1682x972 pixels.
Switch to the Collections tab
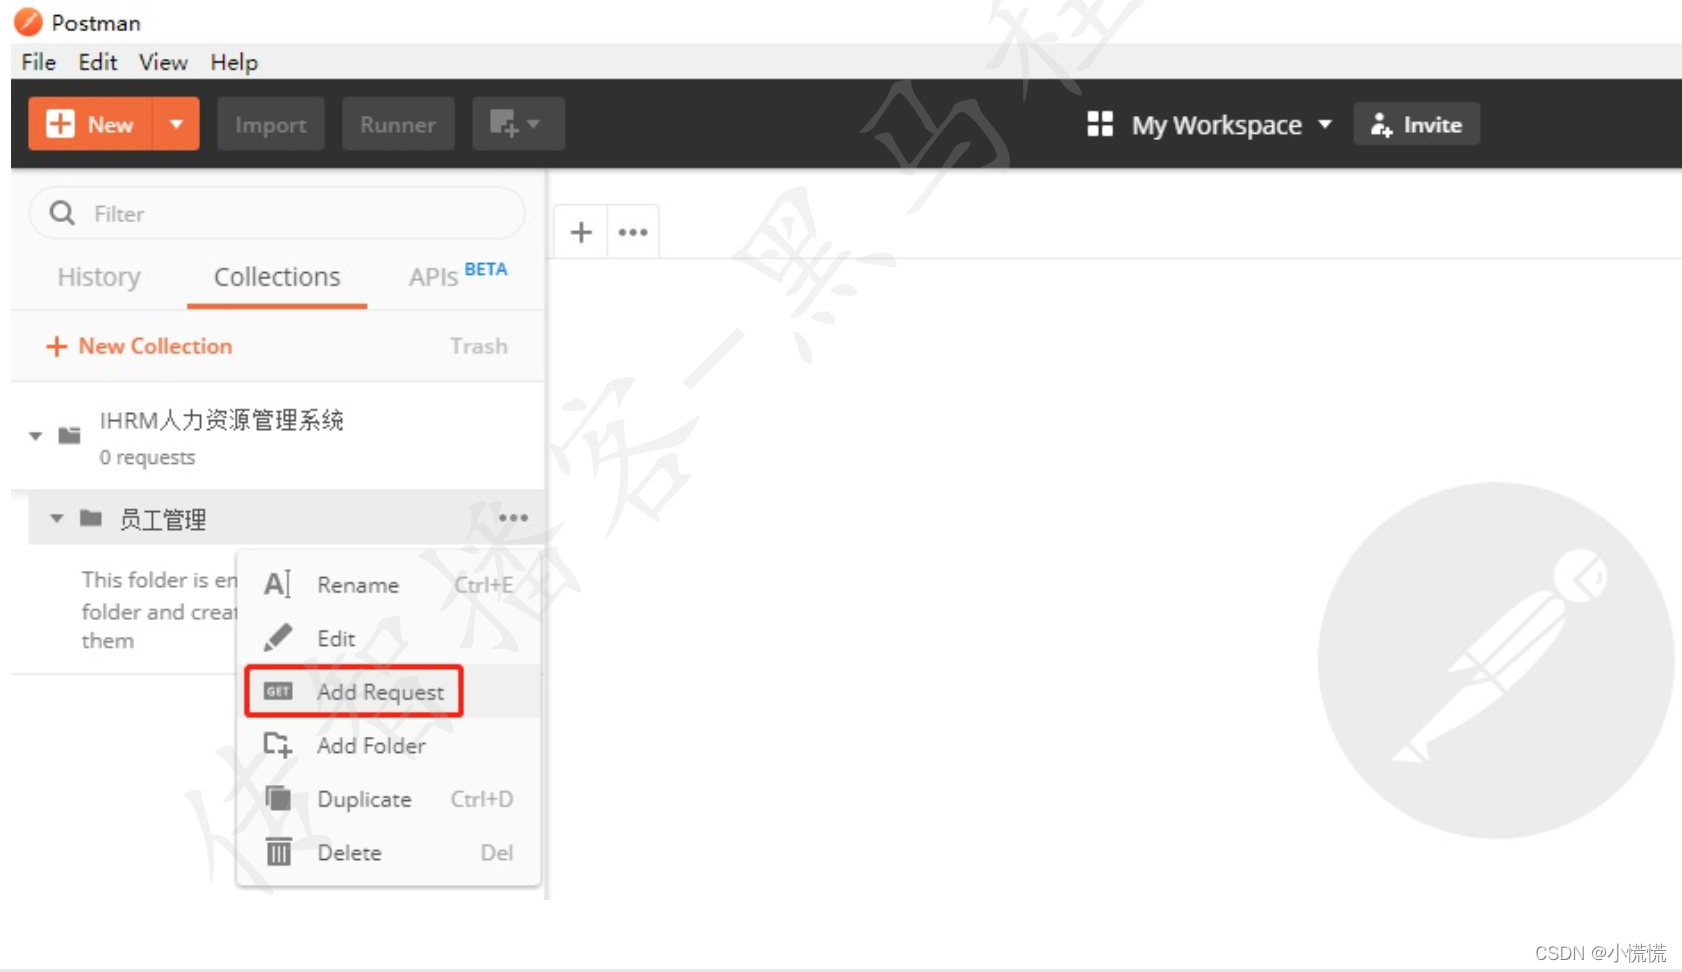[277, 277]
